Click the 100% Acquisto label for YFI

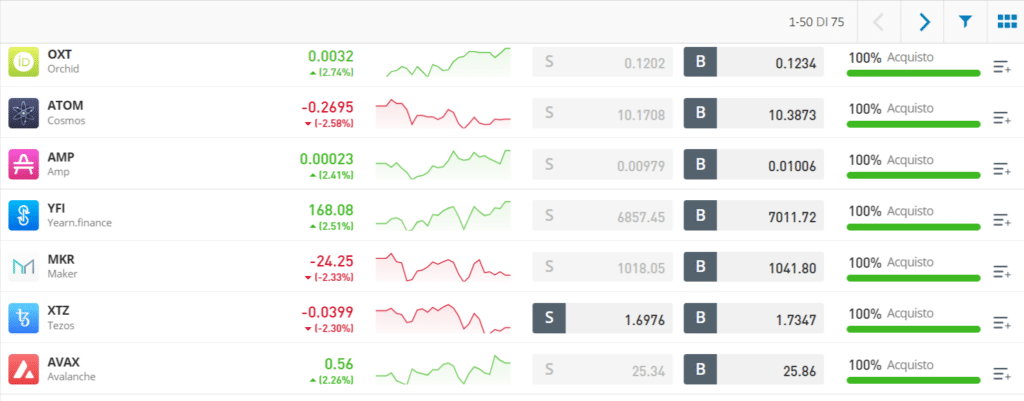tap(891, 211)
